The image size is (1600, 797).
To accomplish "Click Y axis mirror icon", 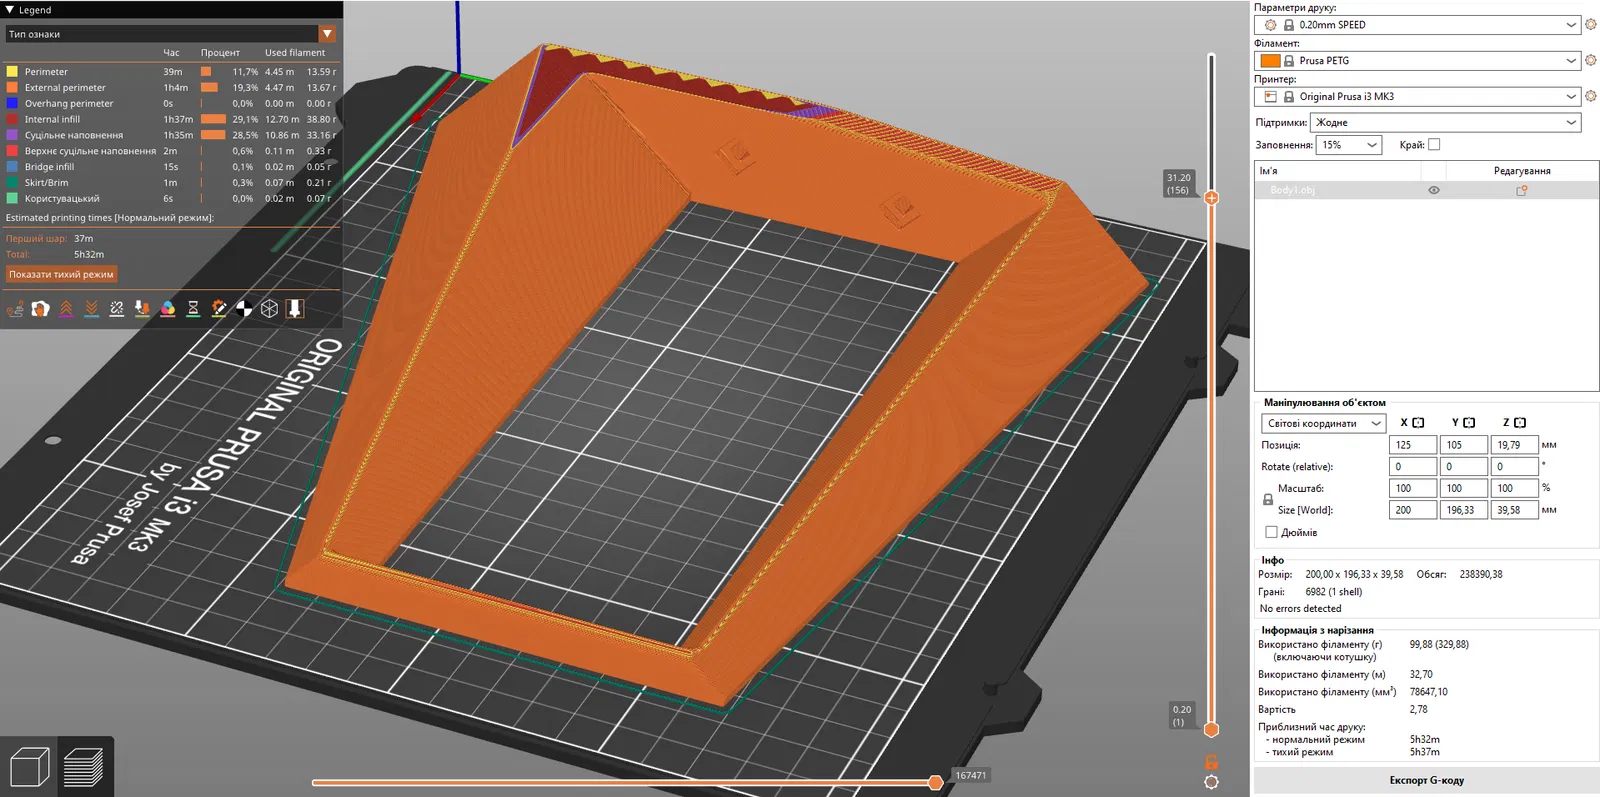I will [1469, 423].
